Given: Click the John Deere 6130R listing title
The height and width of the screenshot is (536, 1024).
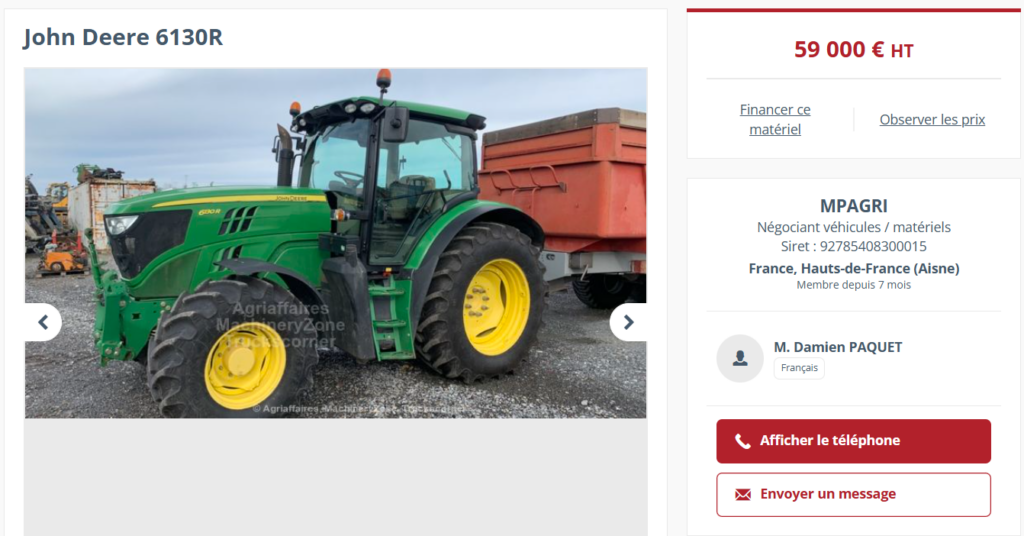Looking at the screenshot, I should pyautogui.click(x=123, y=37).
